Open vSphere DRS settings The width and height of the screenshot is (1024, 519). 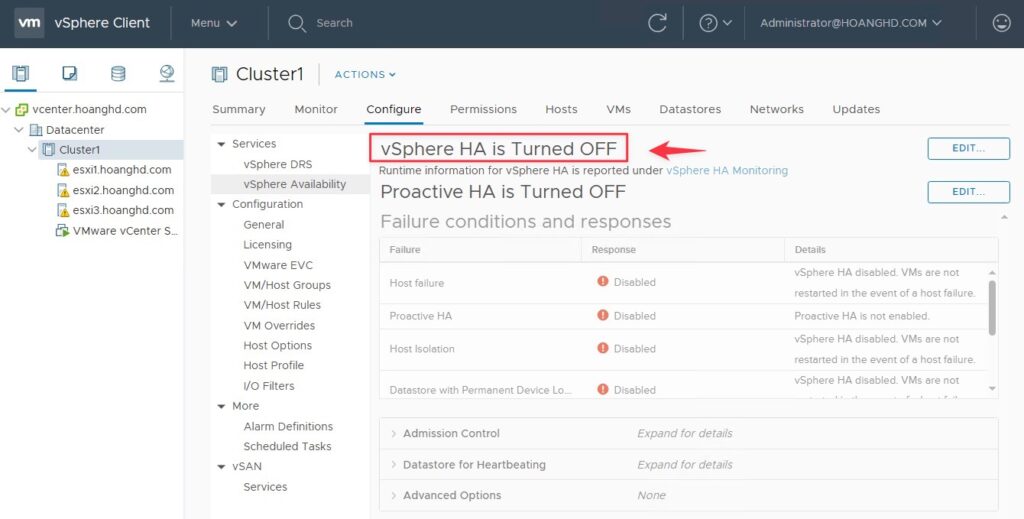pos(278,165)
